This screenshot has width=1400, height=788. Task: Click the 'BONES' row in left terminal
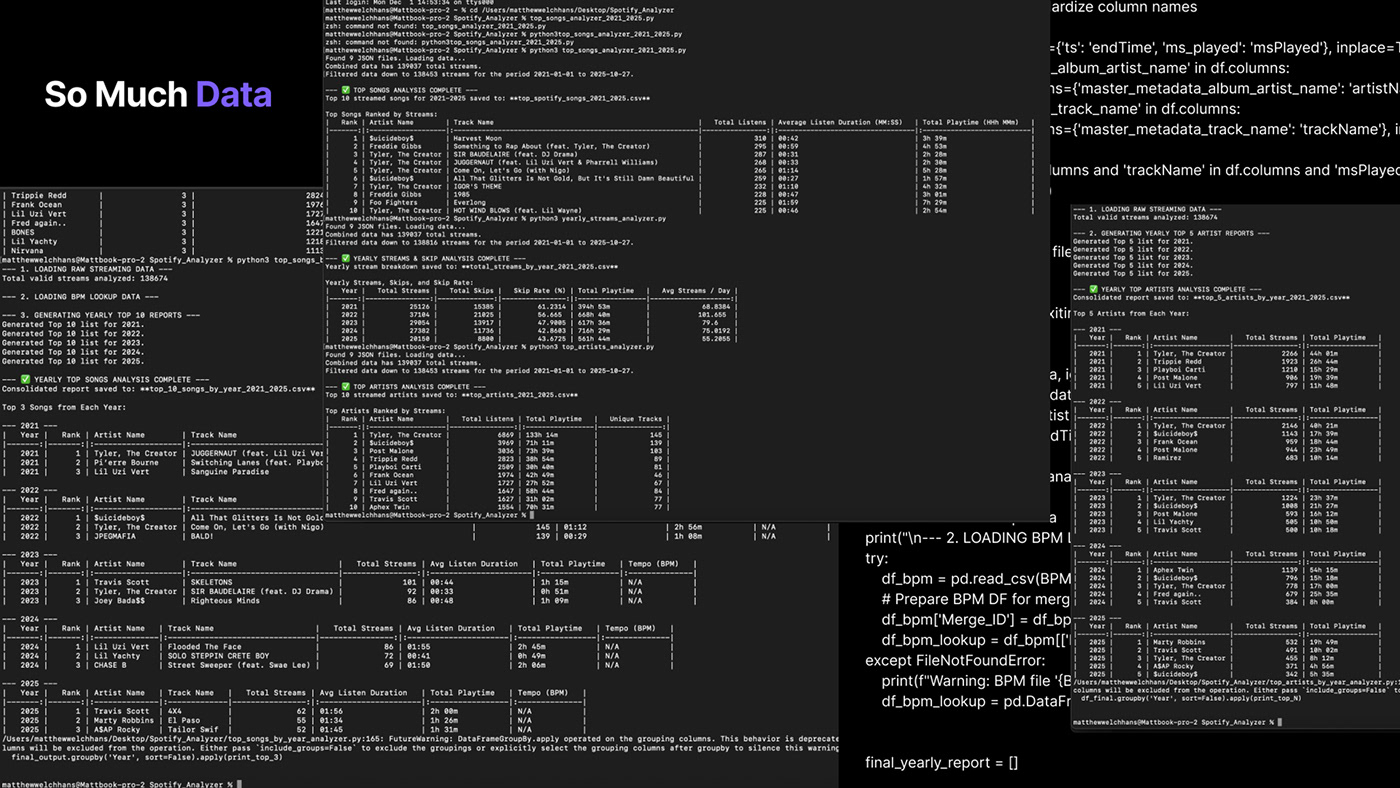[x=162, y=230]
